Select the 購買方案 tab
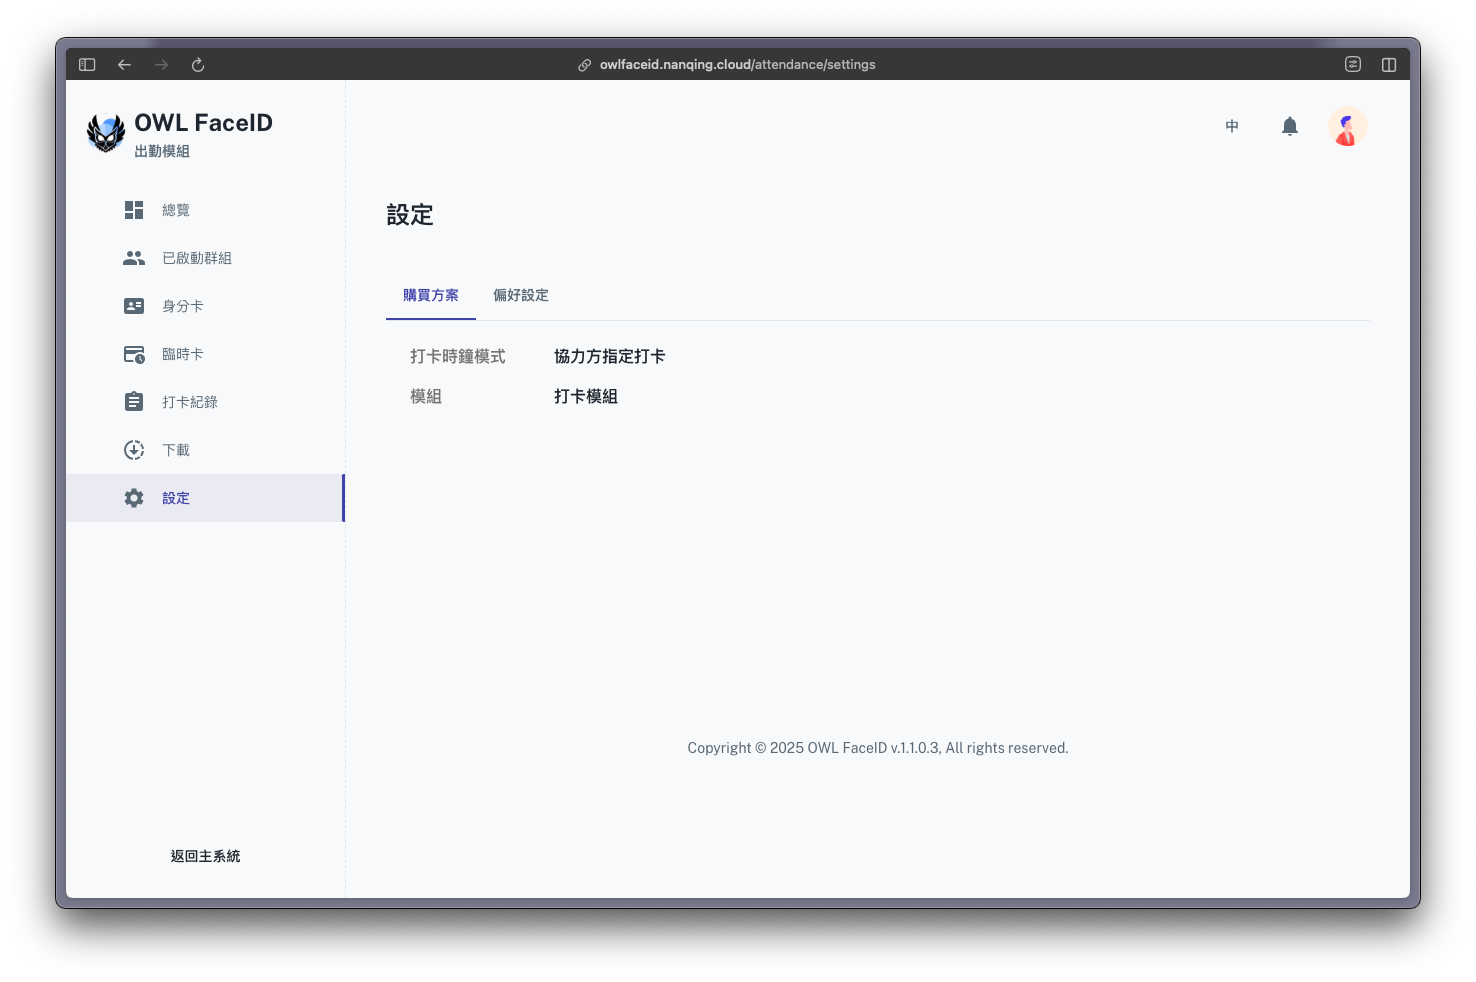 pyautogui.click(x=431, y=295)
